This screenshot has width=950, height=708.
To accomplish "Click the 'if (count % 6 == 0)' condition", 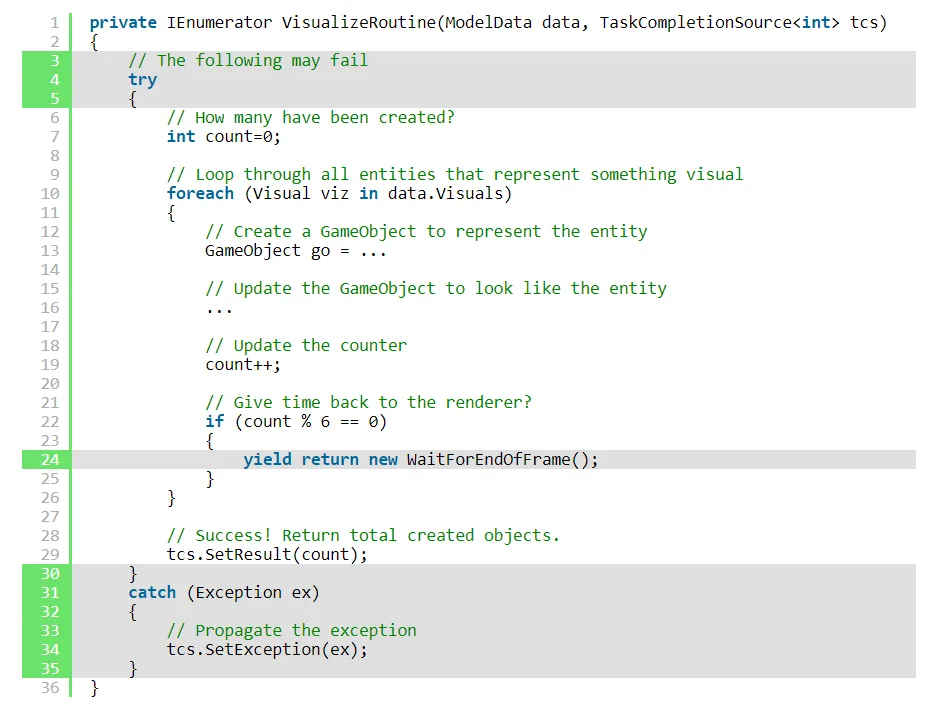I will tap(296, 422).
